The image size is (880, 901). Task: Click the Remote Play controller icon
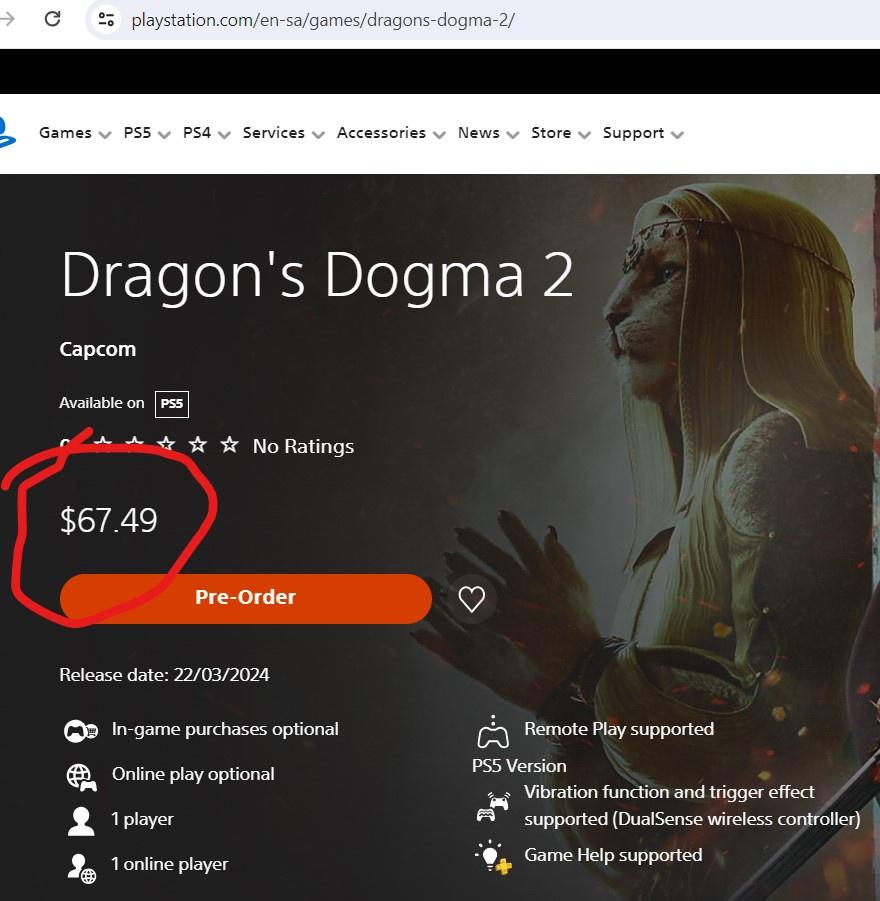click(x=493, y=731)
